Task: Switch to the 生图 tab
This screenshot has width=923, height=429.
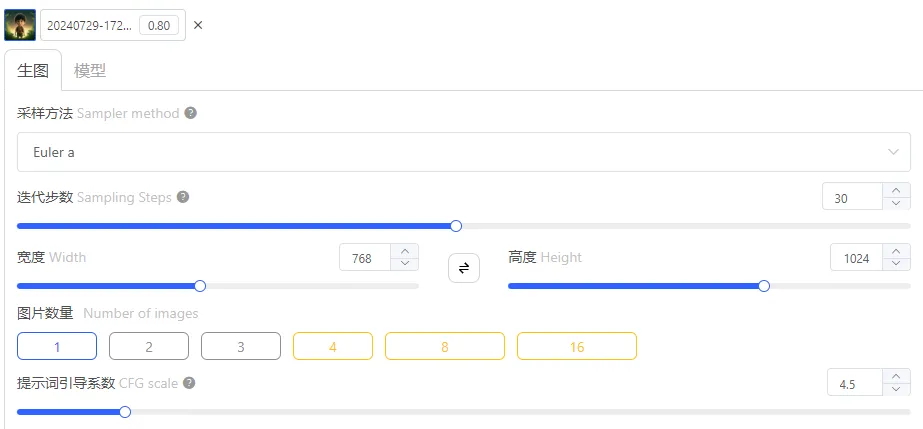Action: click(33, 70)
